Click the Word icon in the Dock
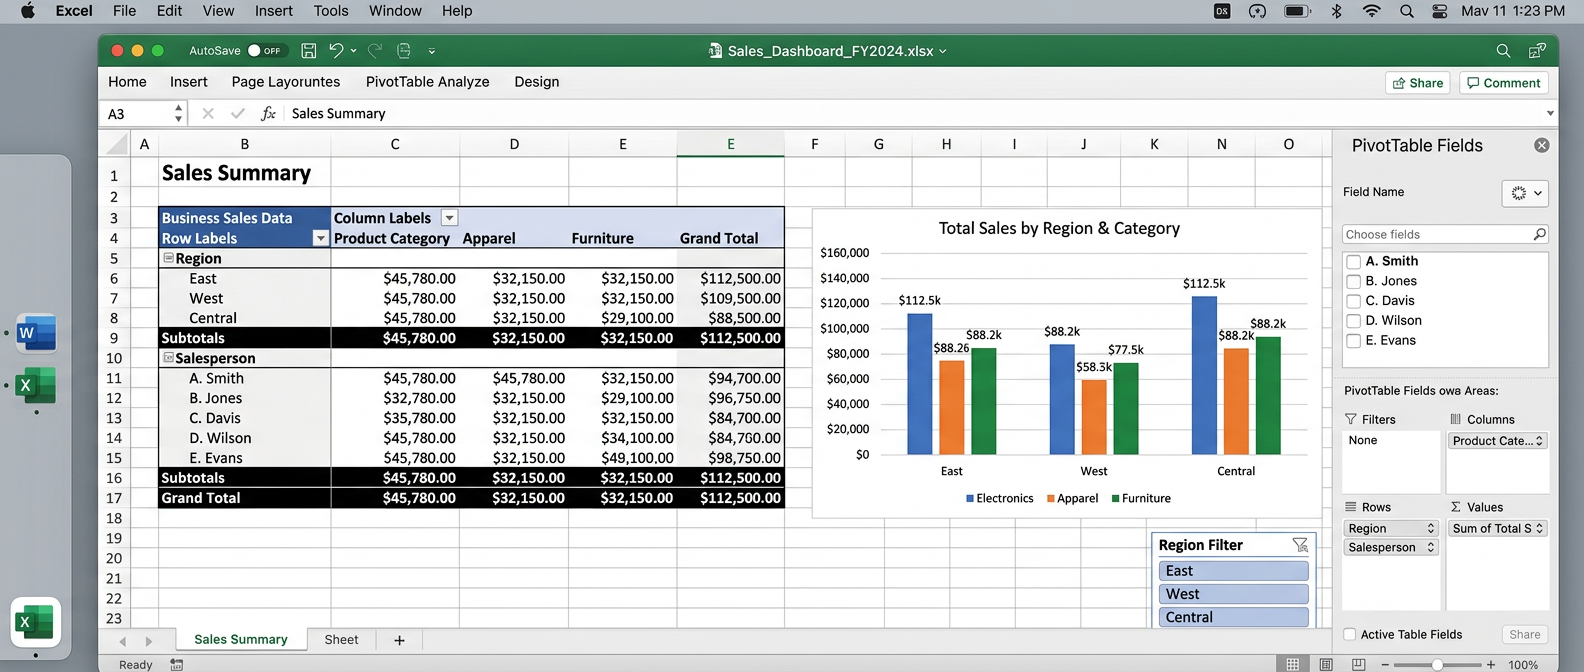Viewport: 1584px width, 672px height. 36,333
